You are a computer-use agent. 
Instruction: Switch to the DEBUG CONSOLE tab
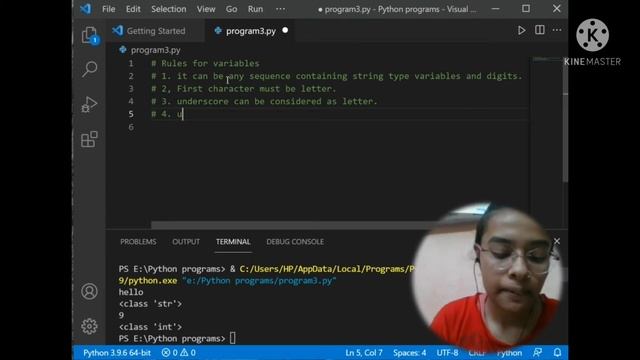tap(295, 242)
